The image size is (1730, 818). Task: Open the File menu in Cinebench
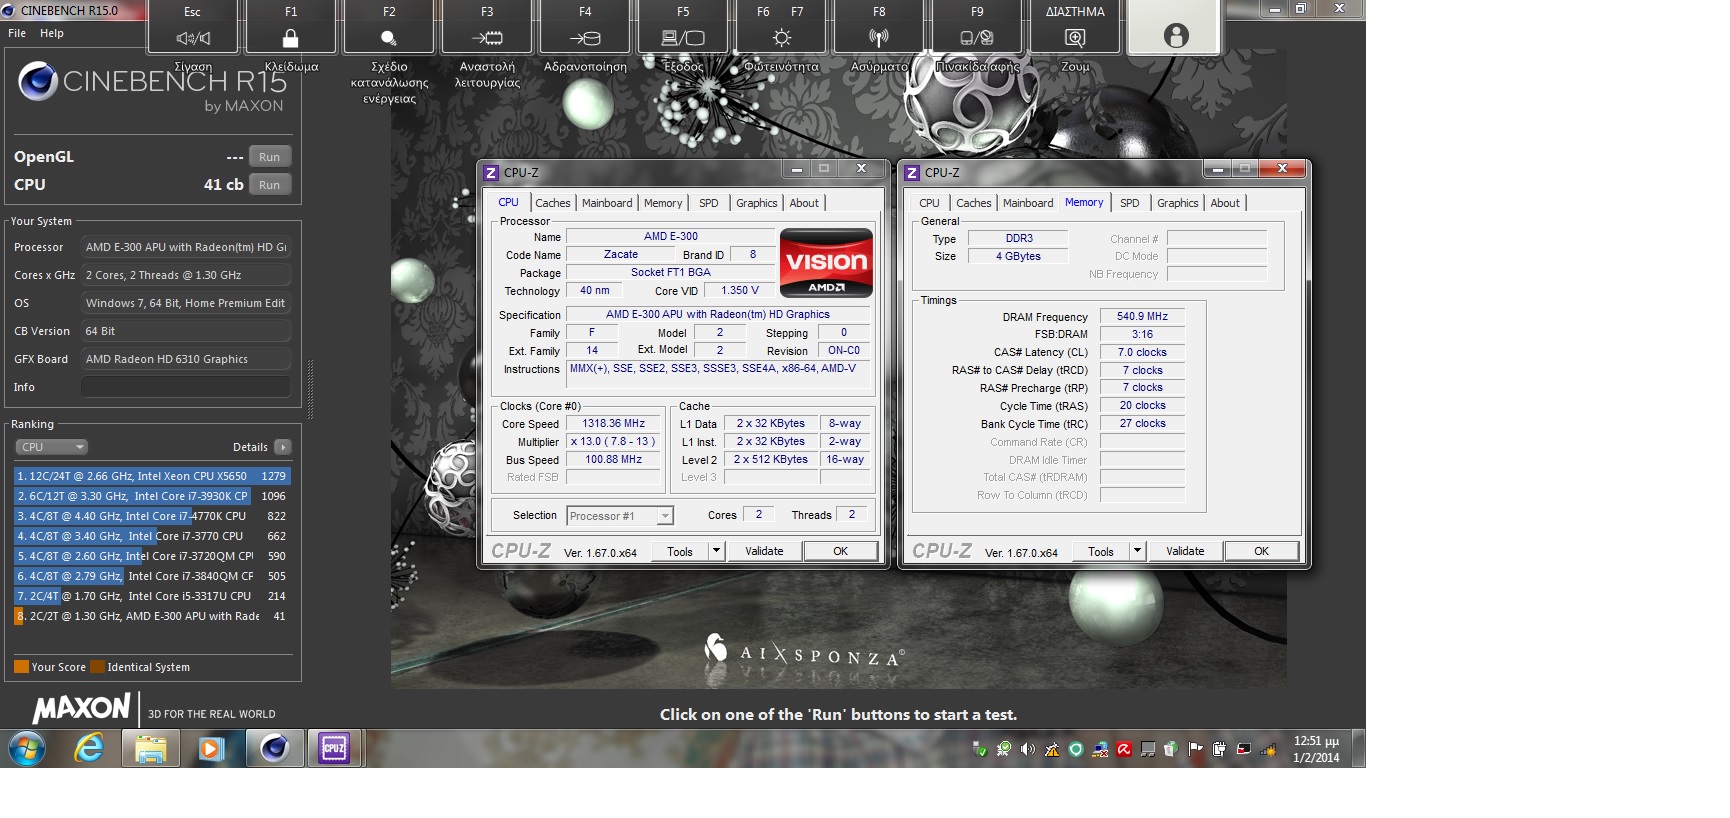(17, 33)
